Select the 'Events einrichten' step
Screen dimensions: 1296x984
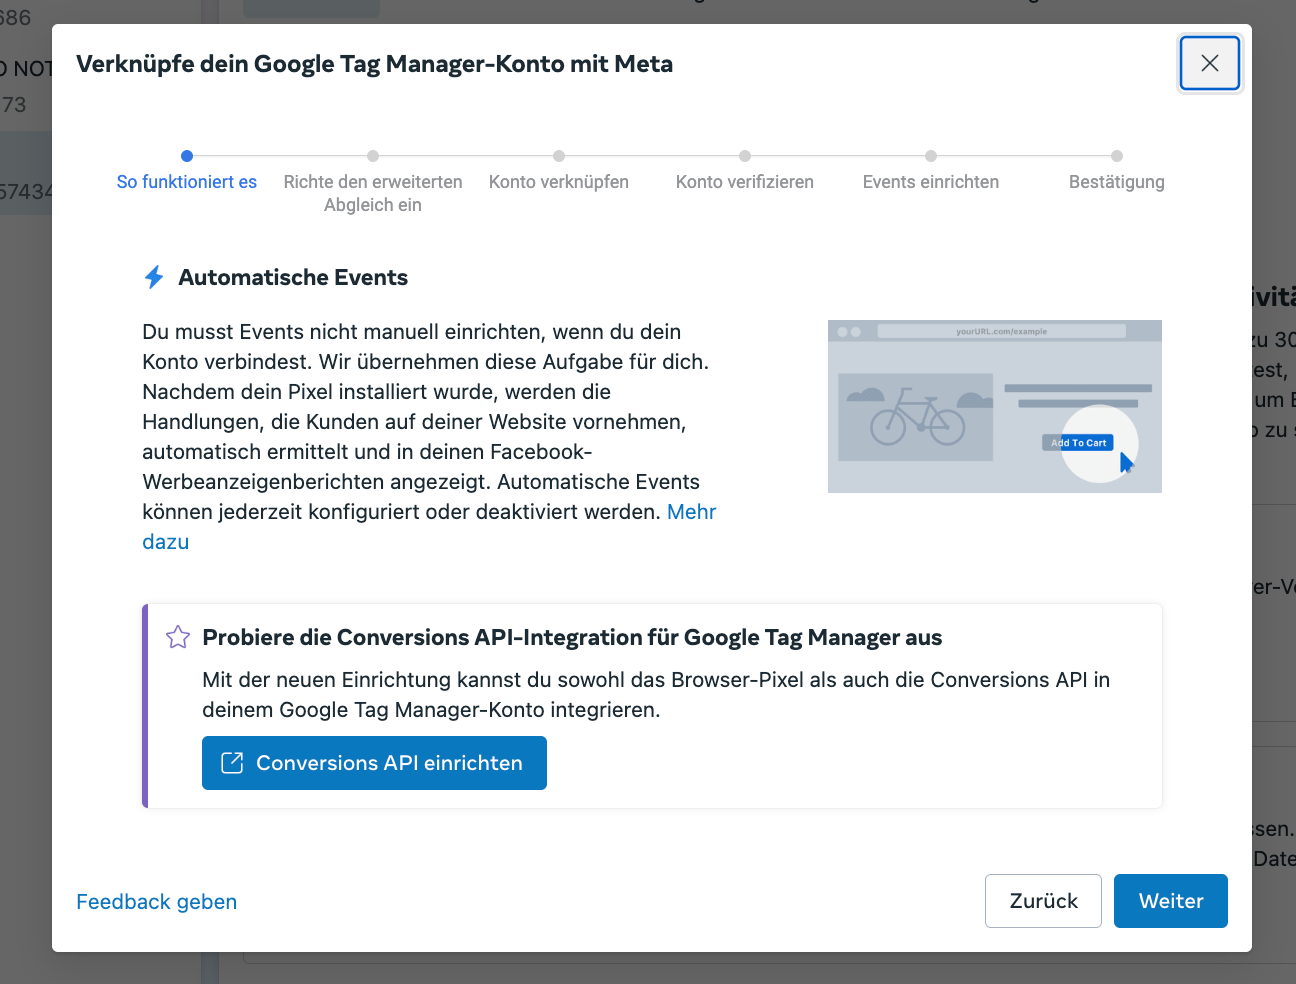[x=931, y=182]
